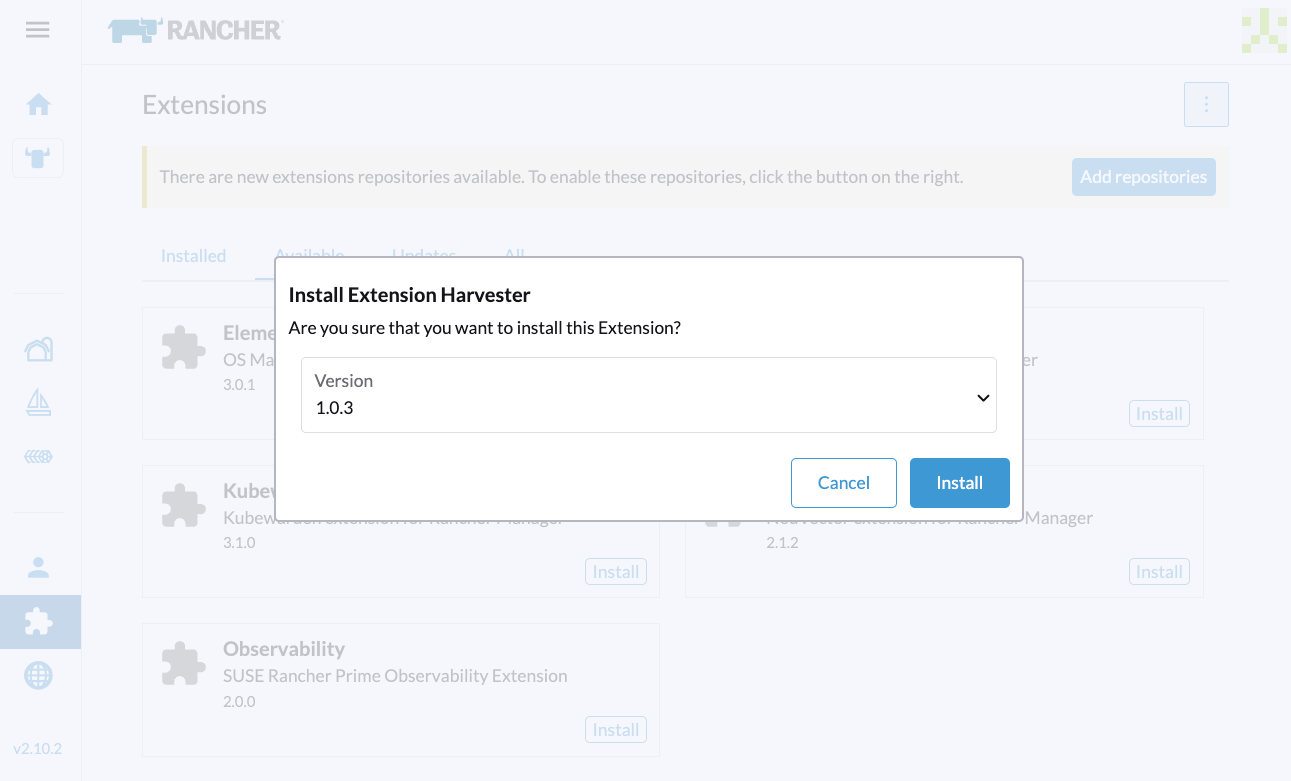
Task: Click Add repositories in the banner
Action: [x=1143, y=176]
